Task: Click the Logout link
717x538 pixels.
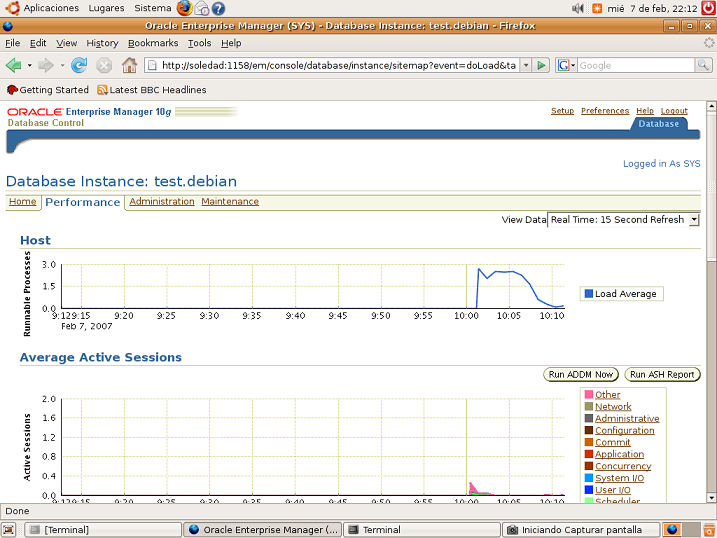Action: (x=674, y=111)
